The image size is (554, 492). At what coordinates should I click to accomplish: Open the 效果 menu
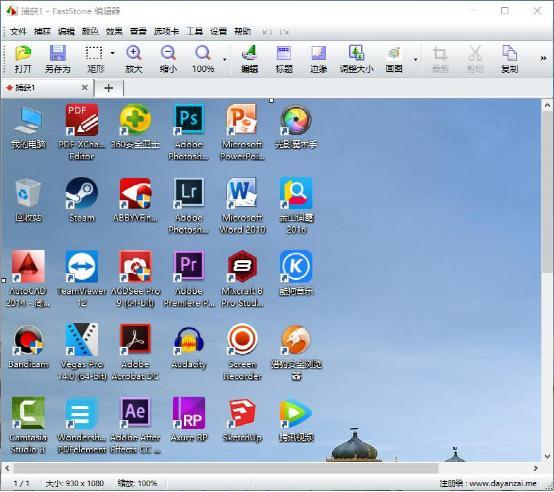[x=114, y=31]
